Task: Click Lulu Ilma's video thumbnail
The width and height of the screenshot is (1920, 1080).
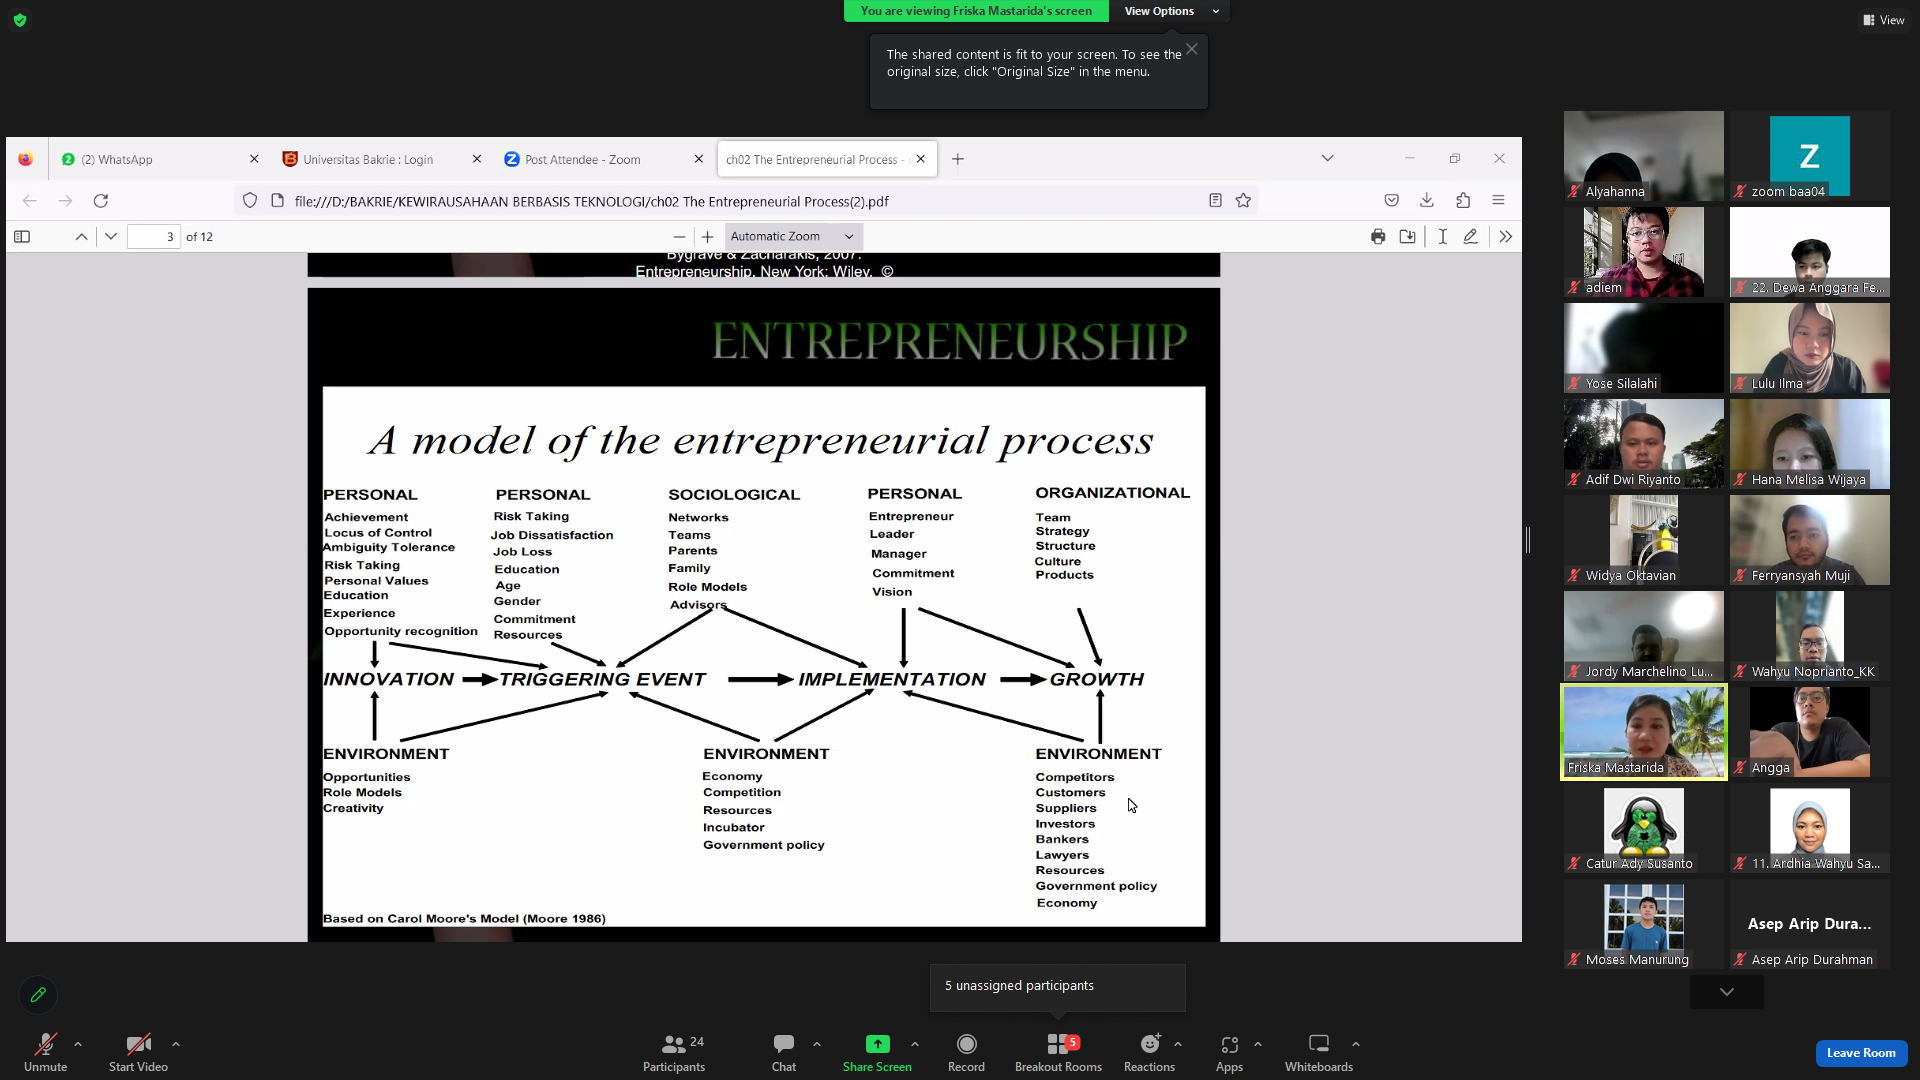Action: tap(1810, 348)
